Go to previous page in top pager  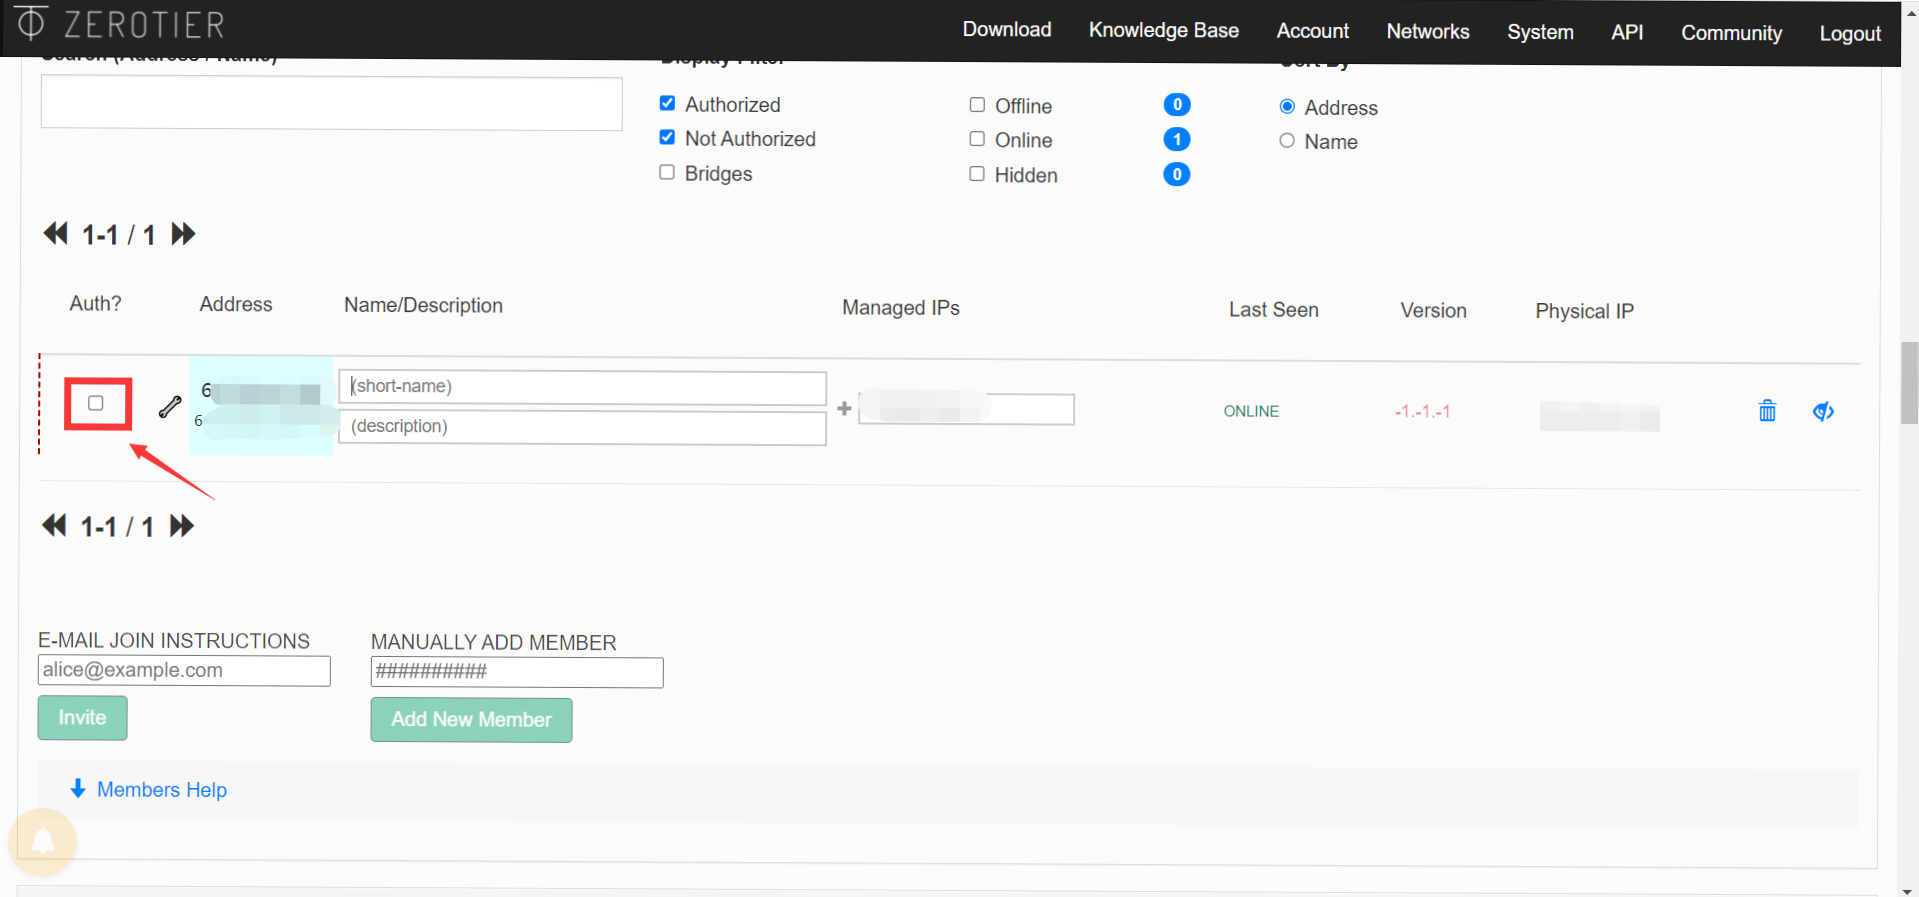click(x=55, y=234)
